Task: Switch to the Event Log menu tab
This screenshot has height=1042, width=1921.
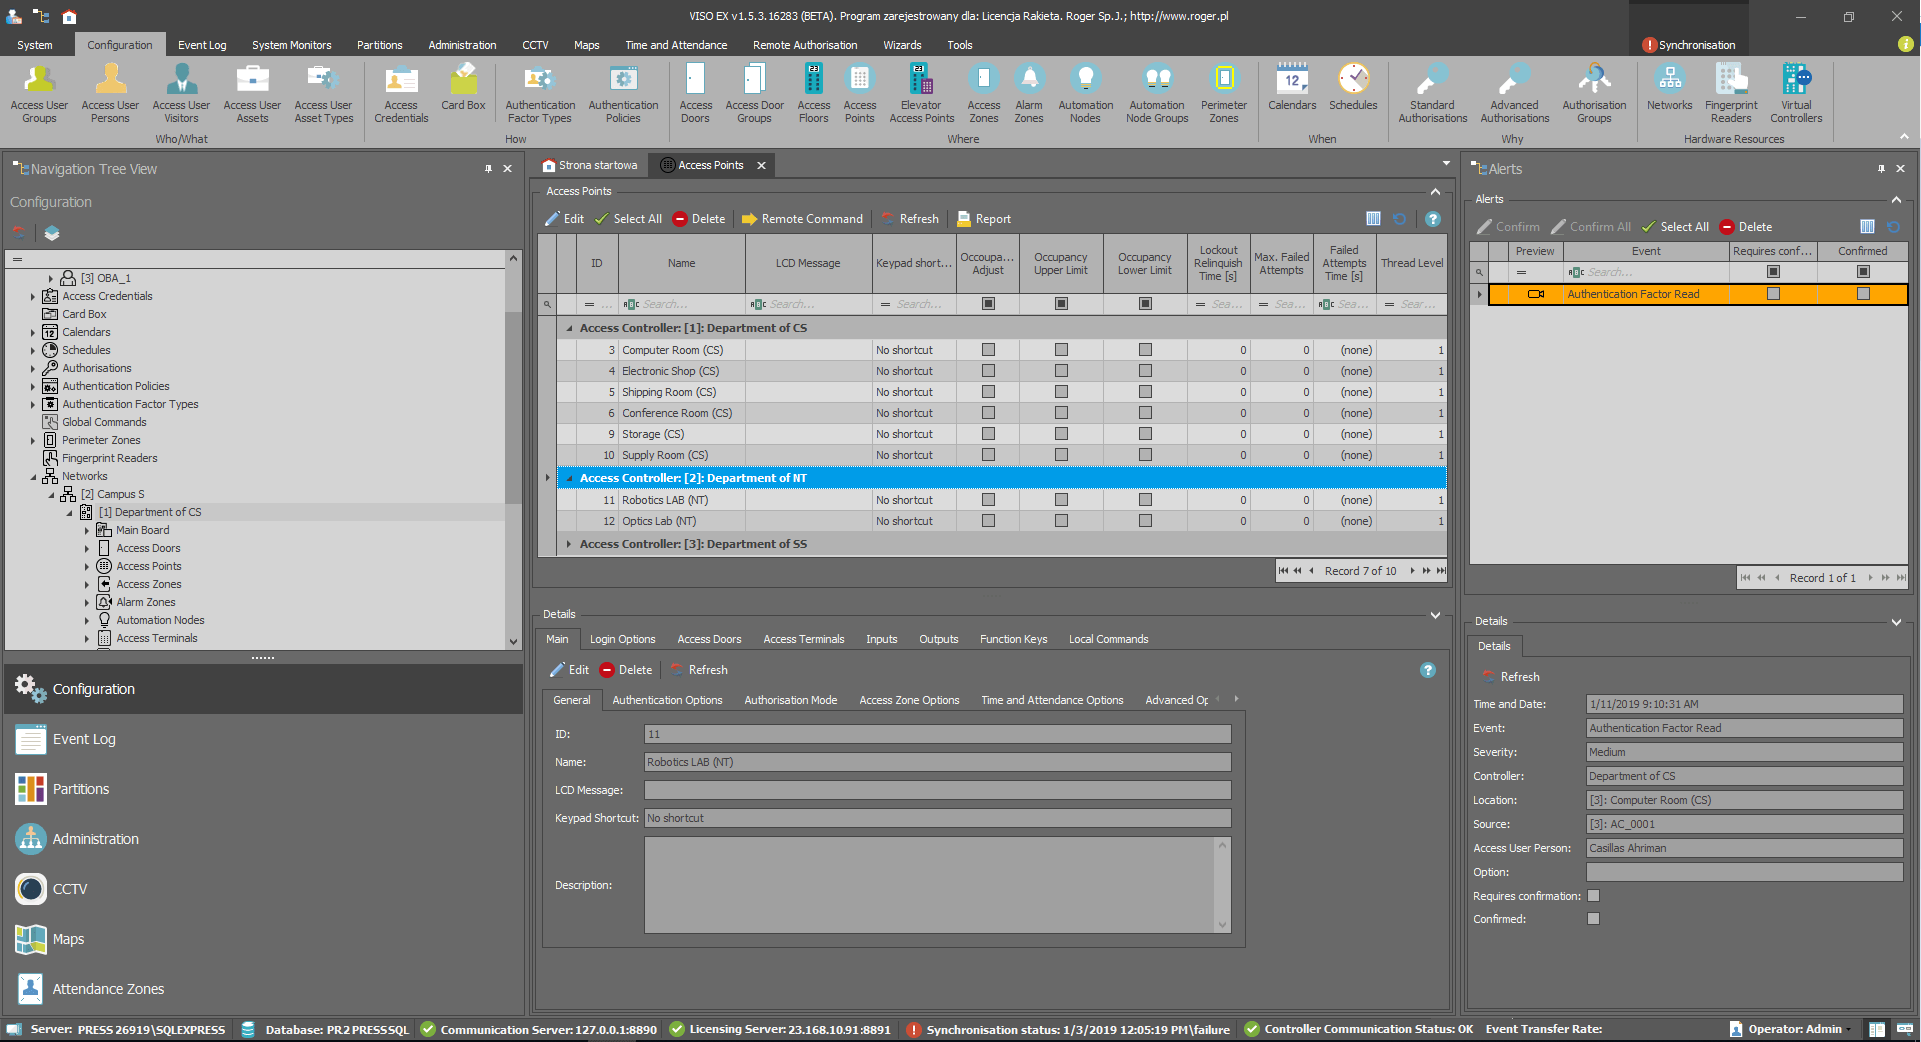Action: tap(202, 45)
